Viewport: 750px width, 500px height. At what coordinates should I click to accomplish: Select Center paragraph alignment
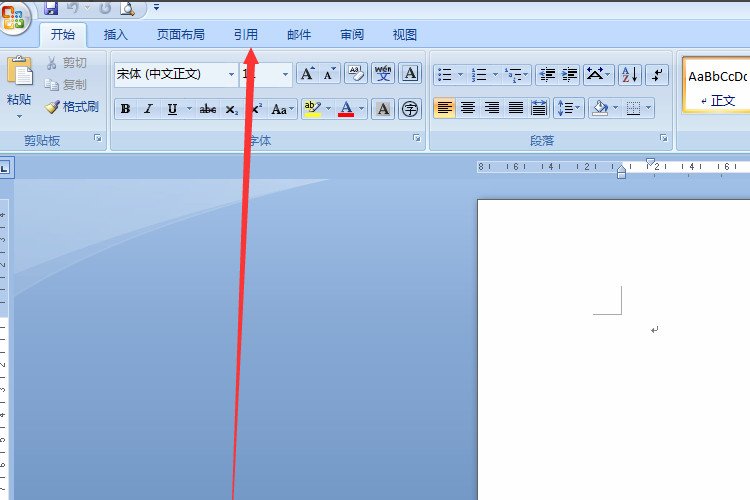tap(468, 108)
